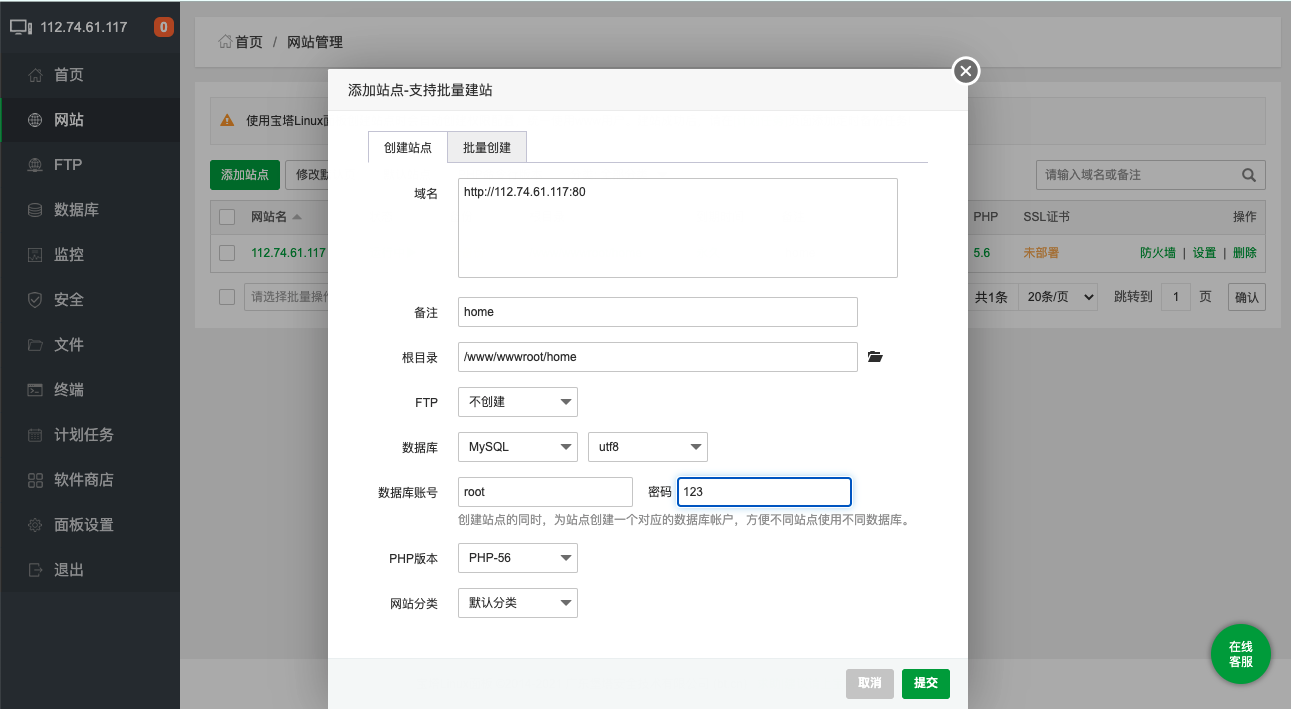1291x709 pixels.
Task: Open the PHP-56 version dropdown
Action: (517, 558)
